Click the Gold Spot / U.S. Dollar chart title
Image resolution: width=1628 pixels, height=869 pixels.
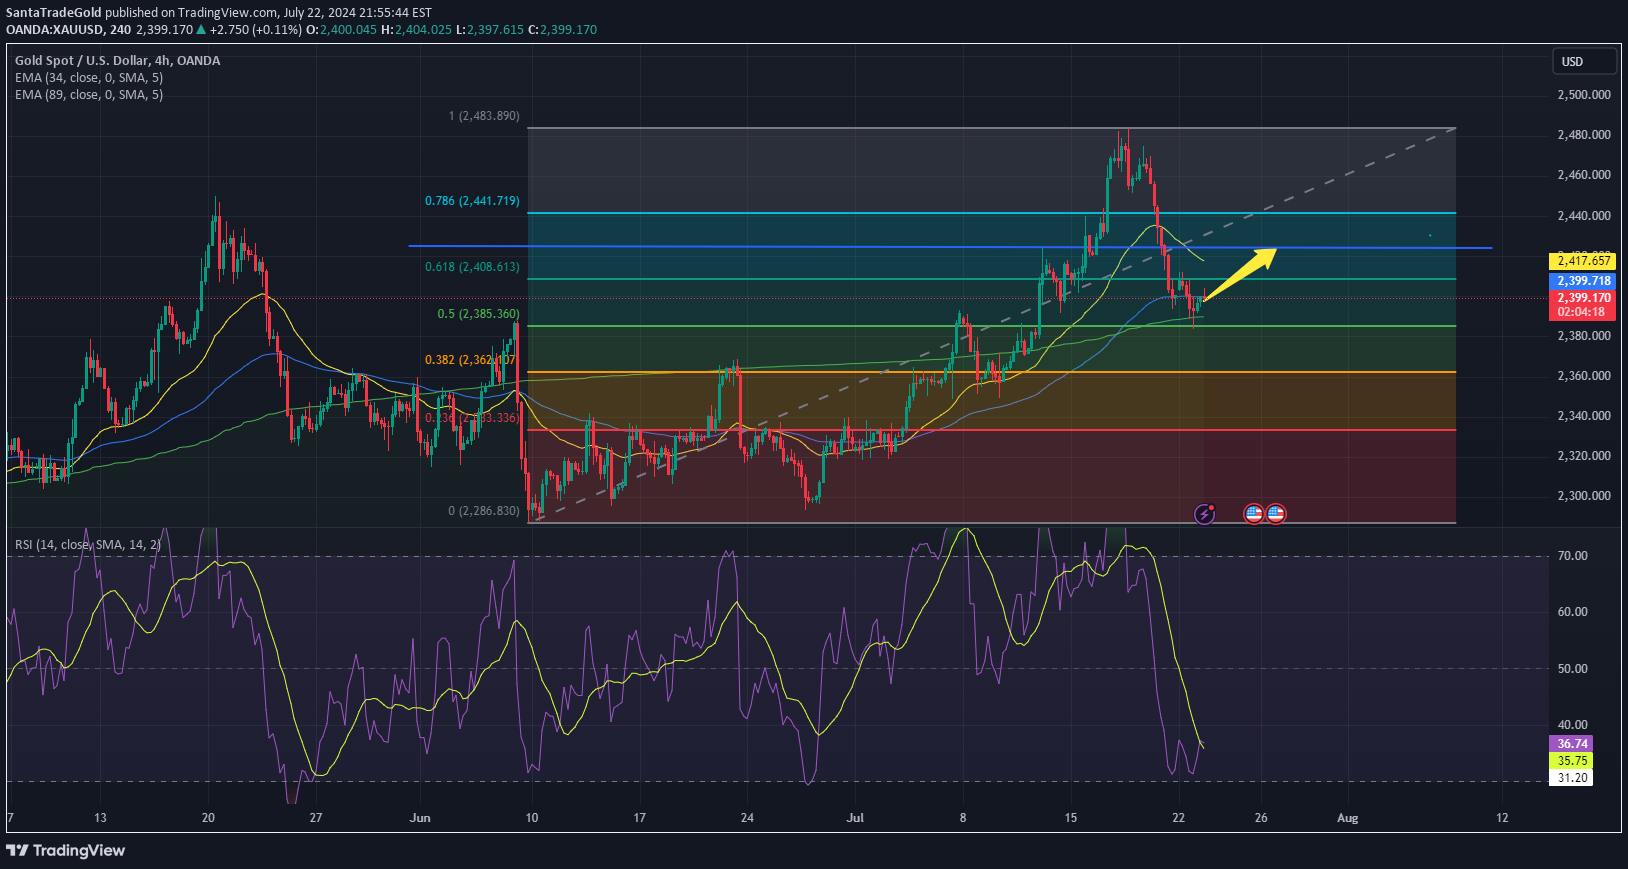117,61
